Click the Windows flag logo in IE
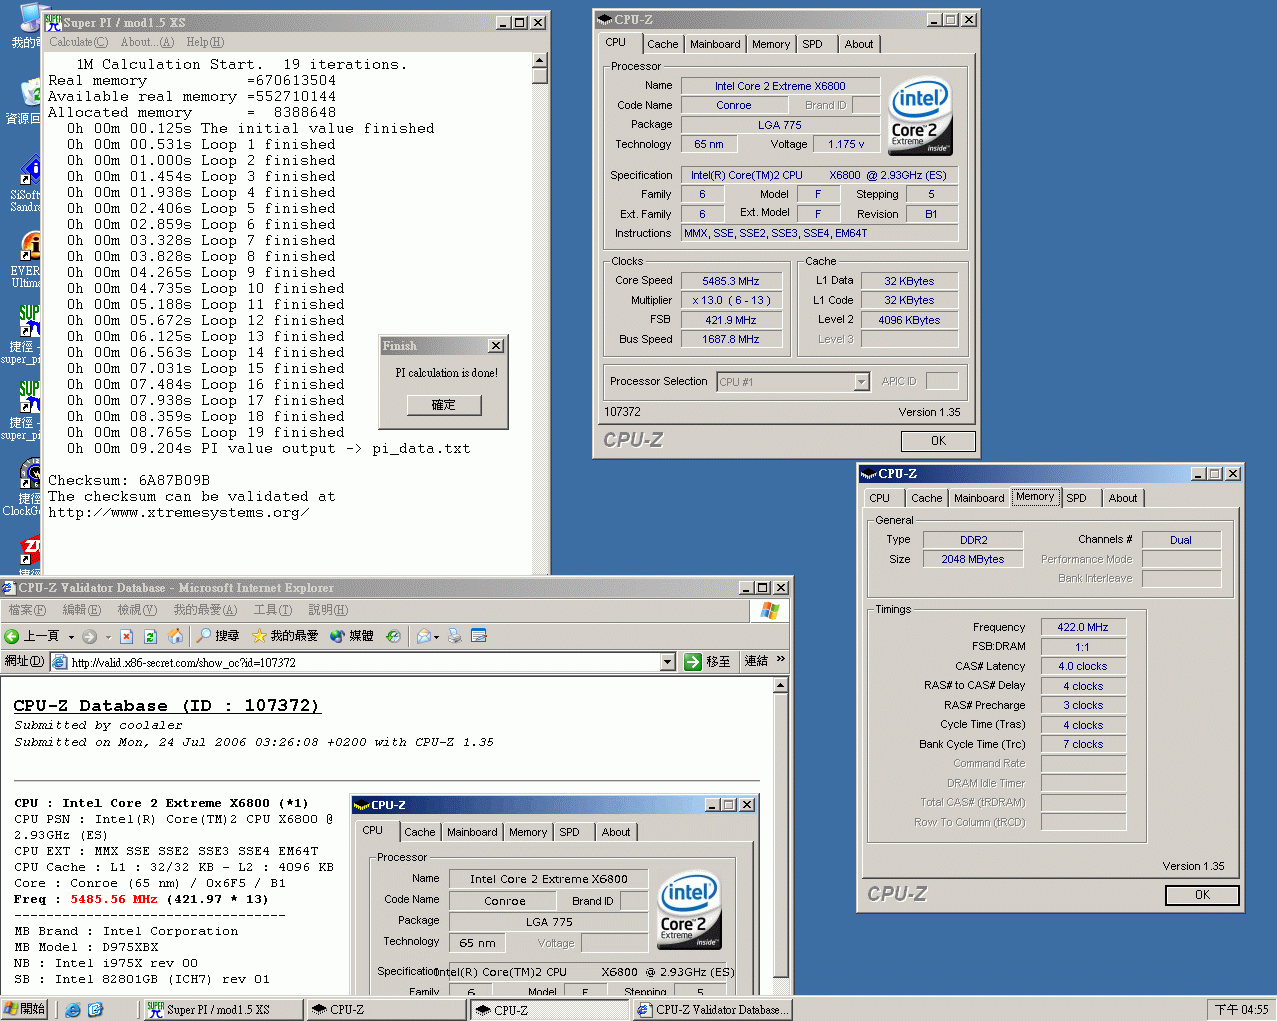The height and width of the screenshot is (1021, 1277). pyautogui.click(x=770, y=611)
